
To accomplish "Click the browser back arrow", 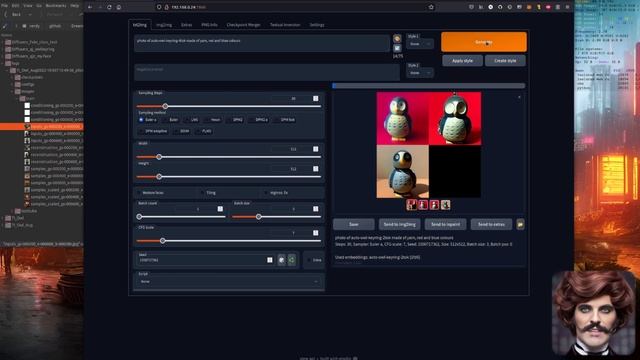I will [90, 7].
